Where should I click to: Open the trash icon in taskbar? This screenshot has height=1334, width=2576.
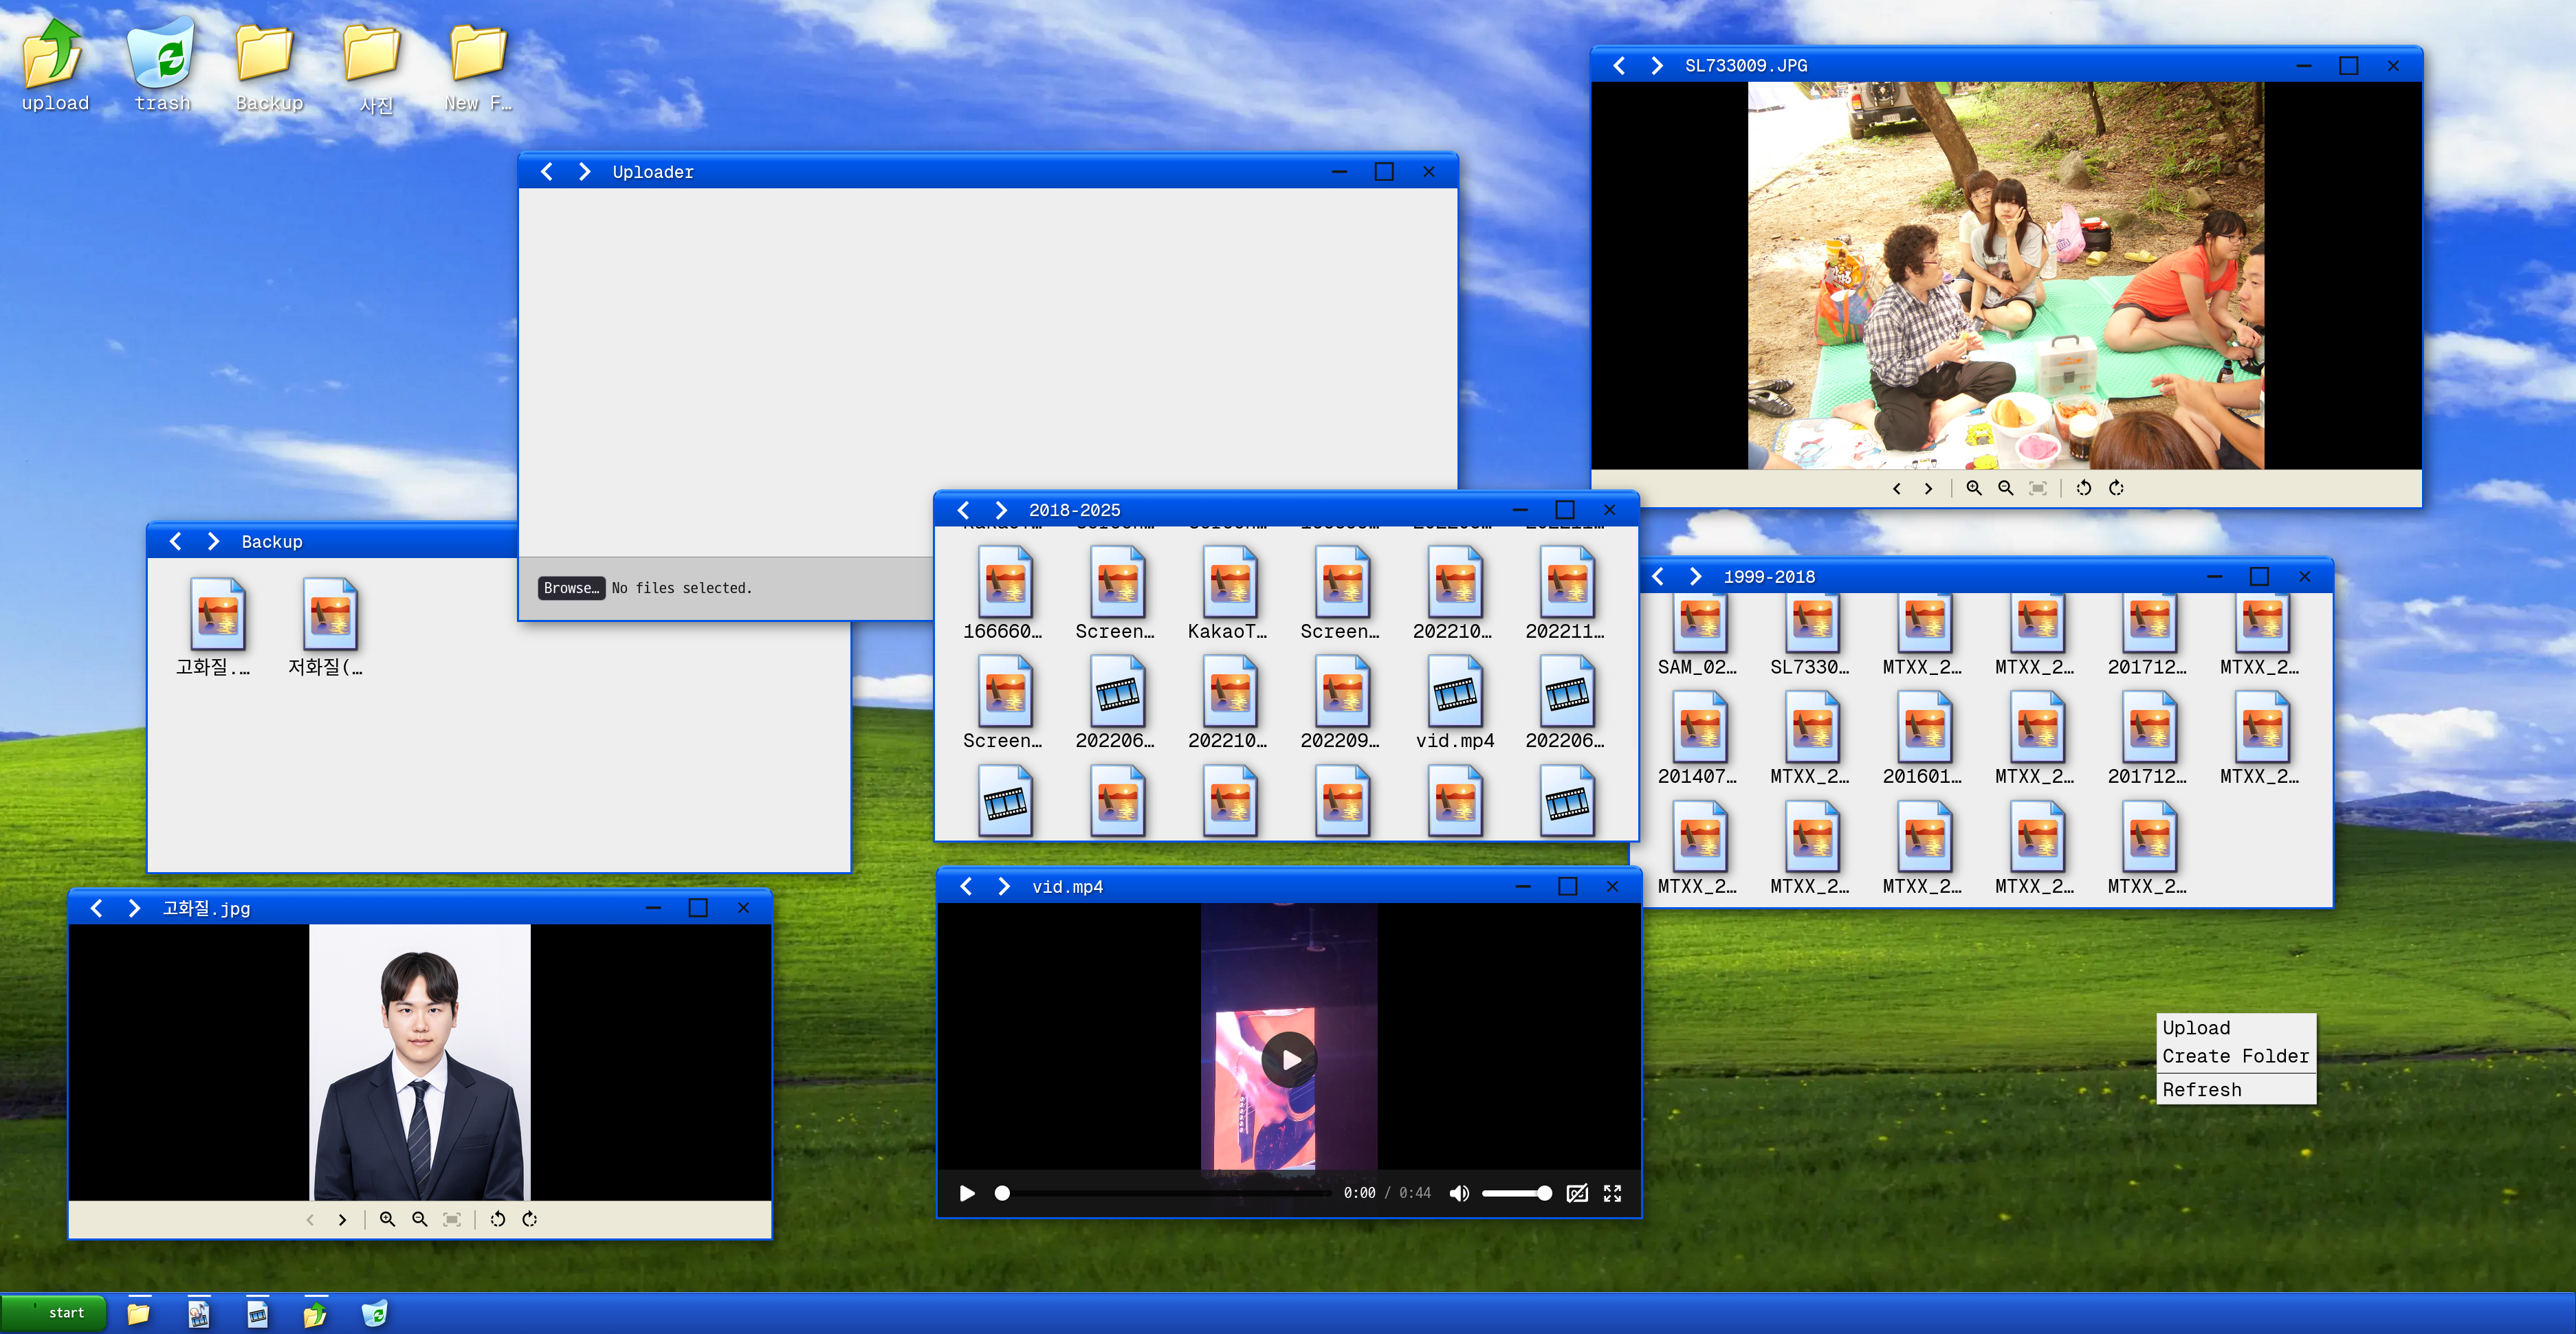[374, 1313]
